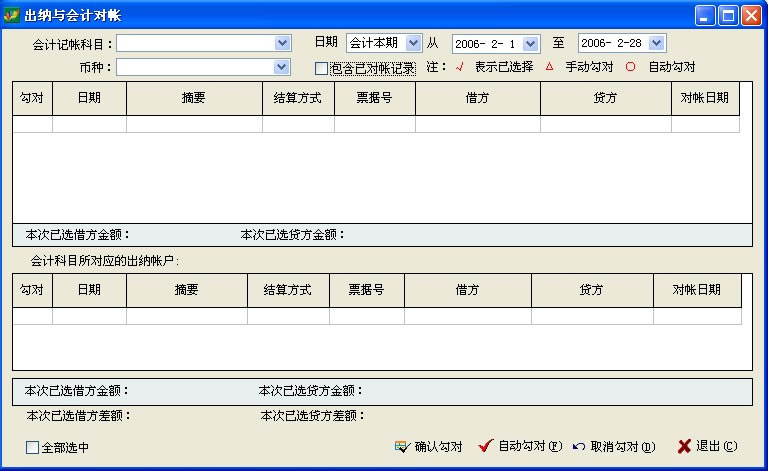Screen dimensions: 768x471
Task: Click 结算方式 column header in lower table
Action: click(x=288, y=290)
